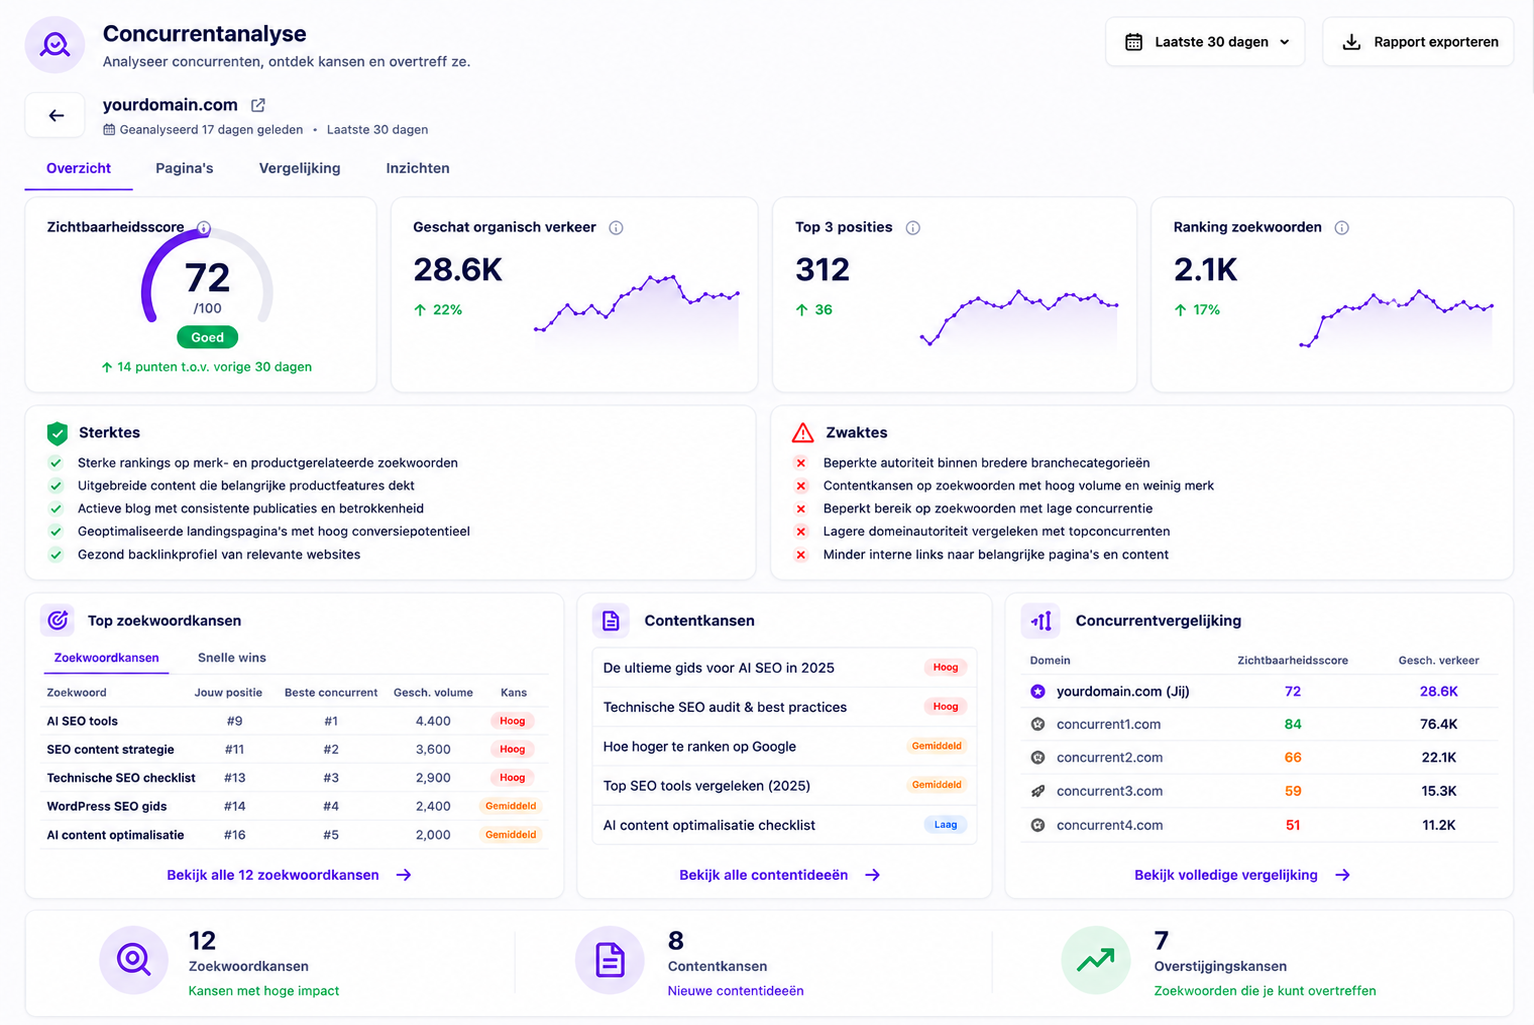This screenshot has width=1534, height=1025.
Task: Click the download icon in Rapport exporteren
Action: [x=1351, y=42]
